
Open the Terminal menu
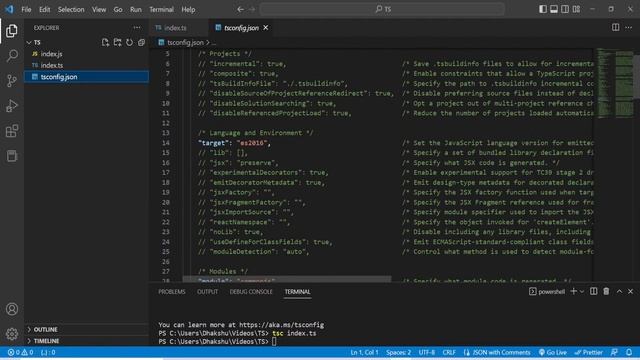tap(161, 9)
